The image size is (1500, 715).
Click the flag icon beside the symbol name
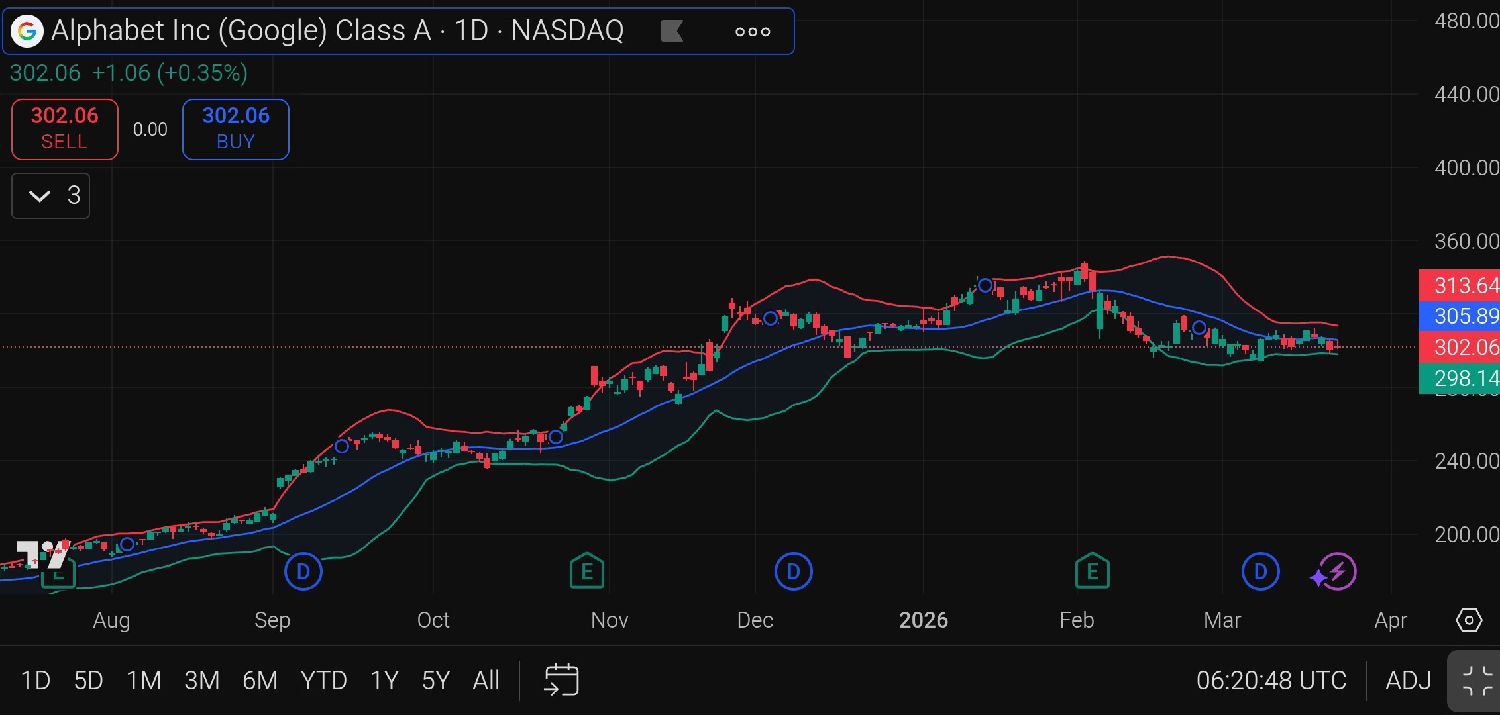[672, 31]
